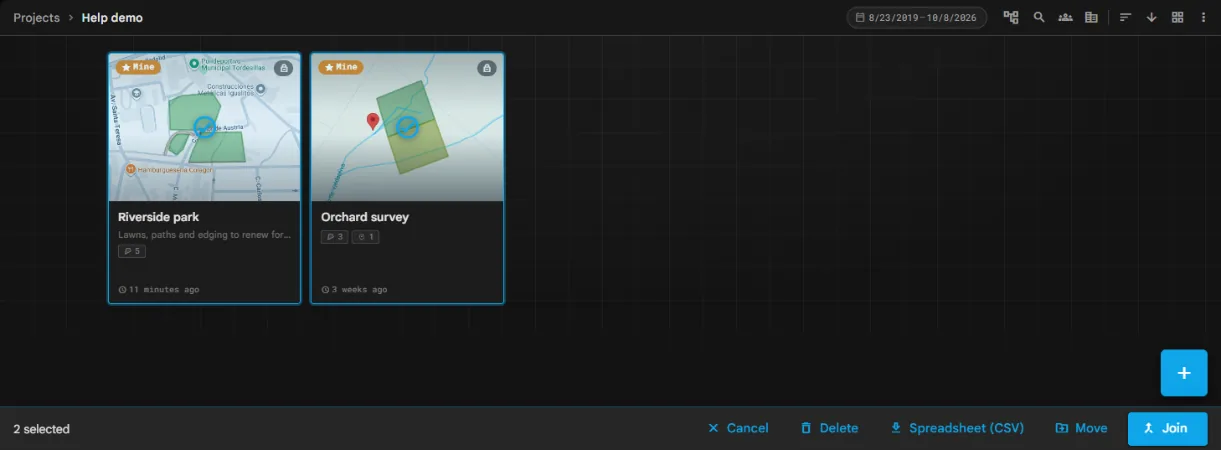Open the date range filter 8/23/2019–10/8/2026
The width and height of the screenshot is (1221, 450).
(x=917, y=18)
